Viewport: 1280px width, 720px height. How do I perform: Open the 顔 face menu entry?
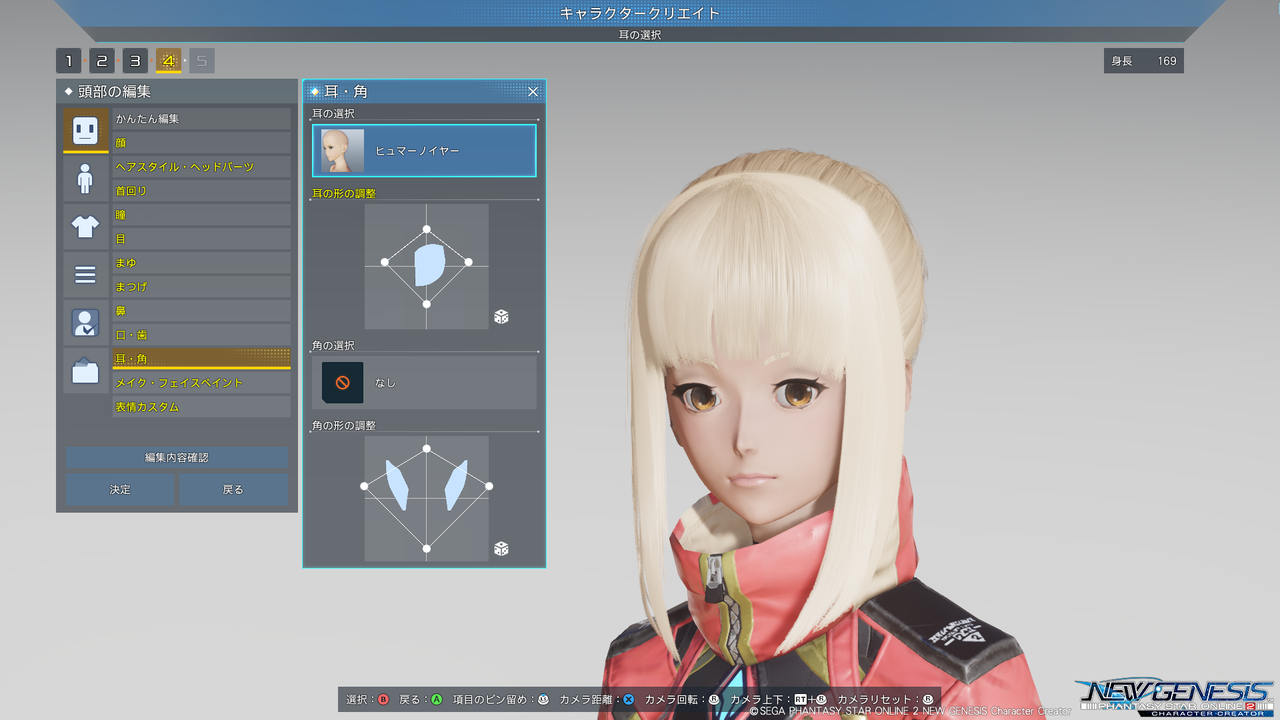[x=201, y=143]
